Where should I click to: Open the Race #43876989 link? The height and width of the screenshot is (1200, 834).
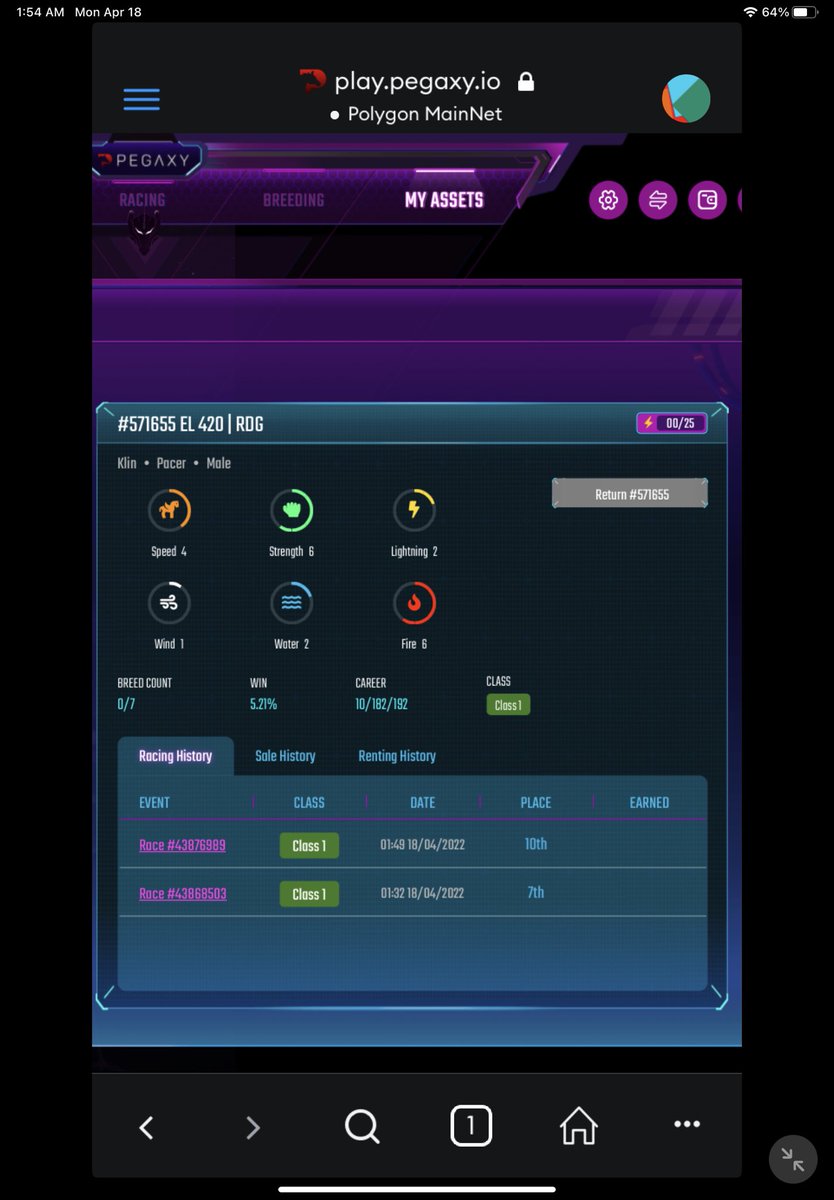182,845
